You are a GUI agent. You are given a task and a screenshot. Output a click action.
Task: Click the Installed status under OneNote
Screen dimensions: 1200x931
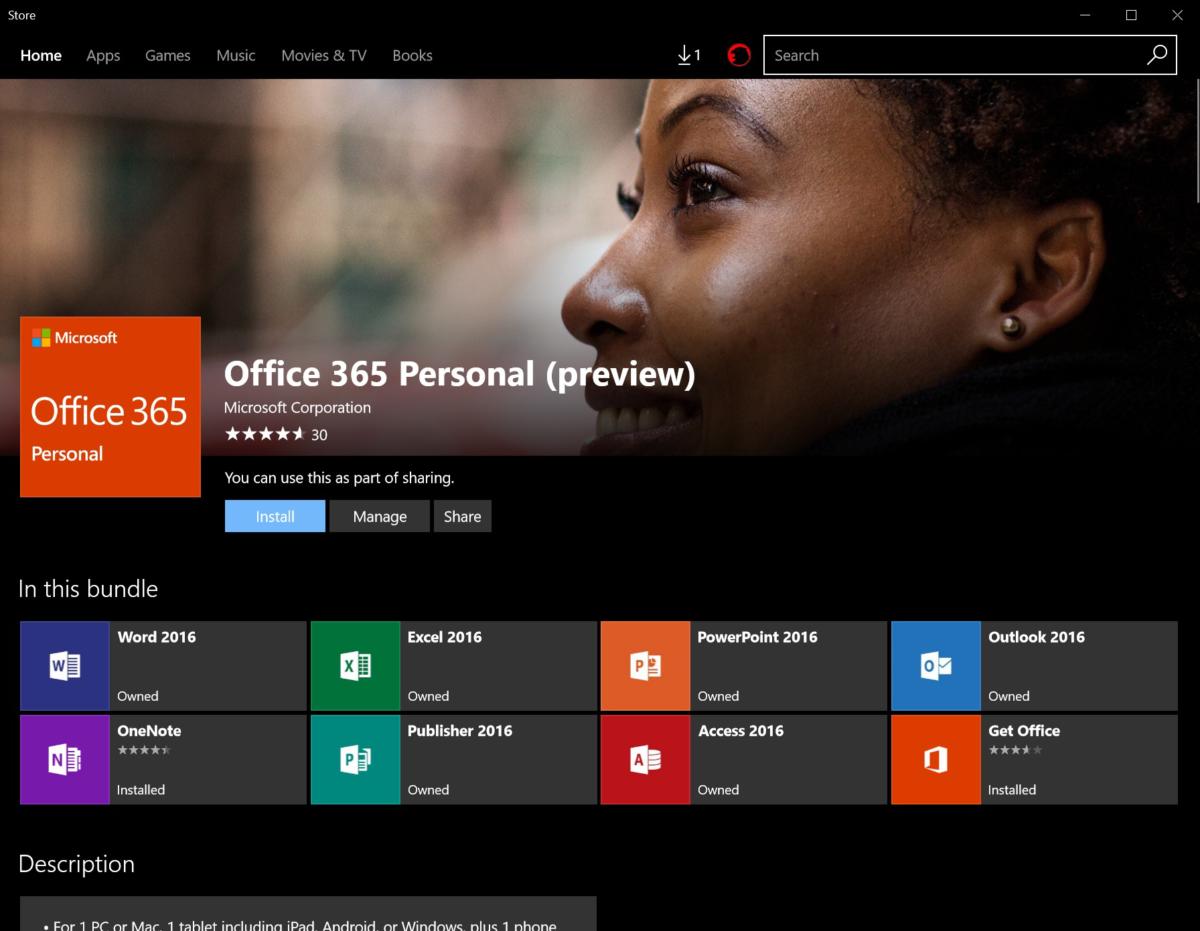141,790
